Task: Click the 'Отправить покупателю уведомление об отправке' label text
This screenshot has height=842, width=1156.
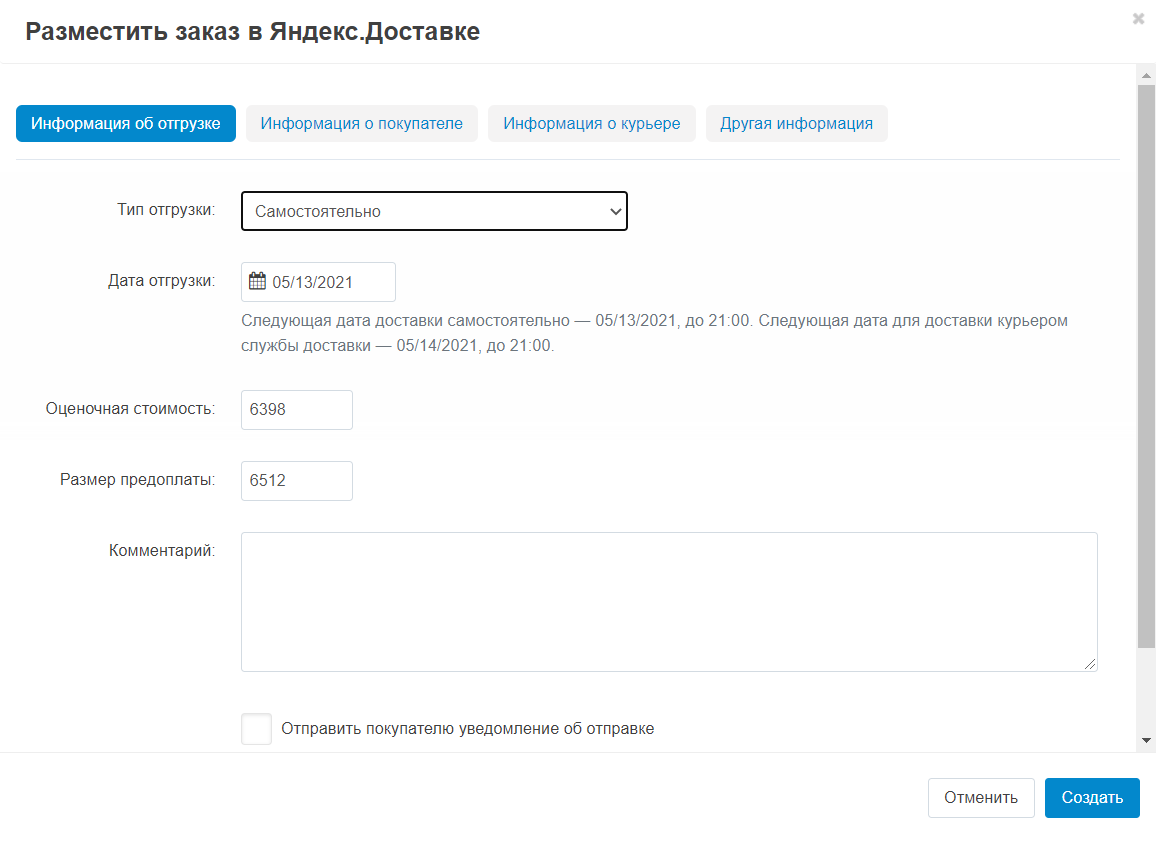Action: point(467,729)
